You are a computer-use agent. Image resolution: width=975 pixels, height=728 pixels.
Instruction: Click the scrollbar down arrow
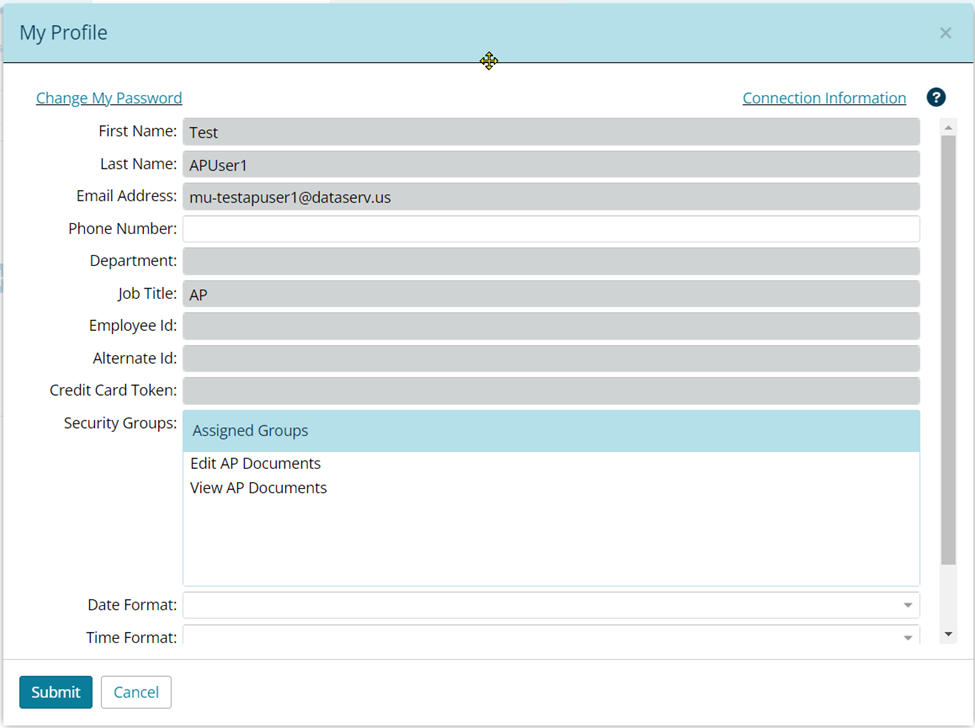click(x=948, y=634)
